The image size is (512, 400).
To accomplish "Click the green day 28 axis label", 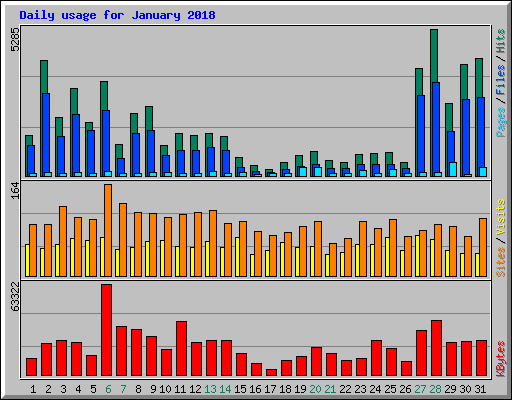I will click(x=435, y=389).
